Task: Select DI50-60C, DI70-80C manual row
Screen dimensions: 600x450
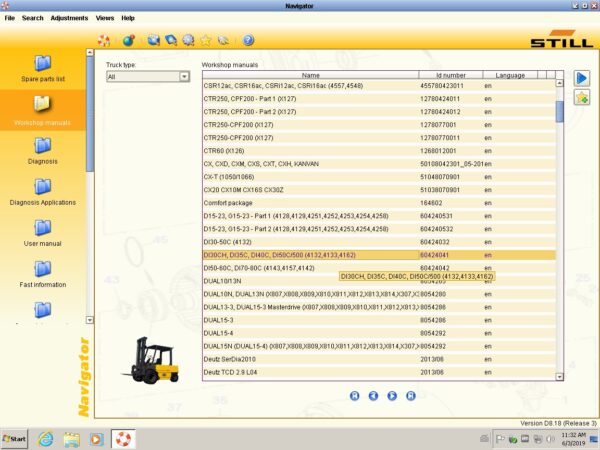Action: click(379, 268)
